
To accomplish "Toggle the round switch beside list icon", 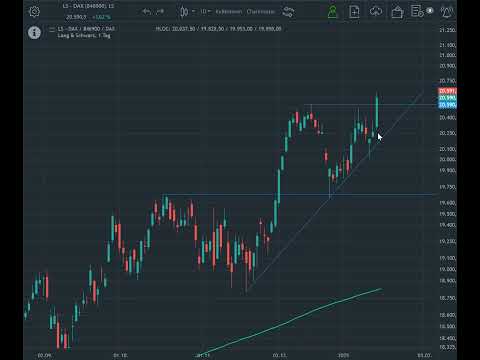I will point(430,11).
